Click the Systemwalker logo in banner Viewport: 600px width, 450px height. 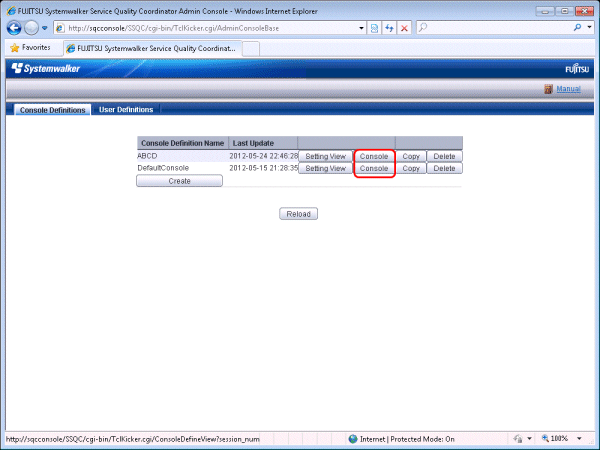[46, 68]
